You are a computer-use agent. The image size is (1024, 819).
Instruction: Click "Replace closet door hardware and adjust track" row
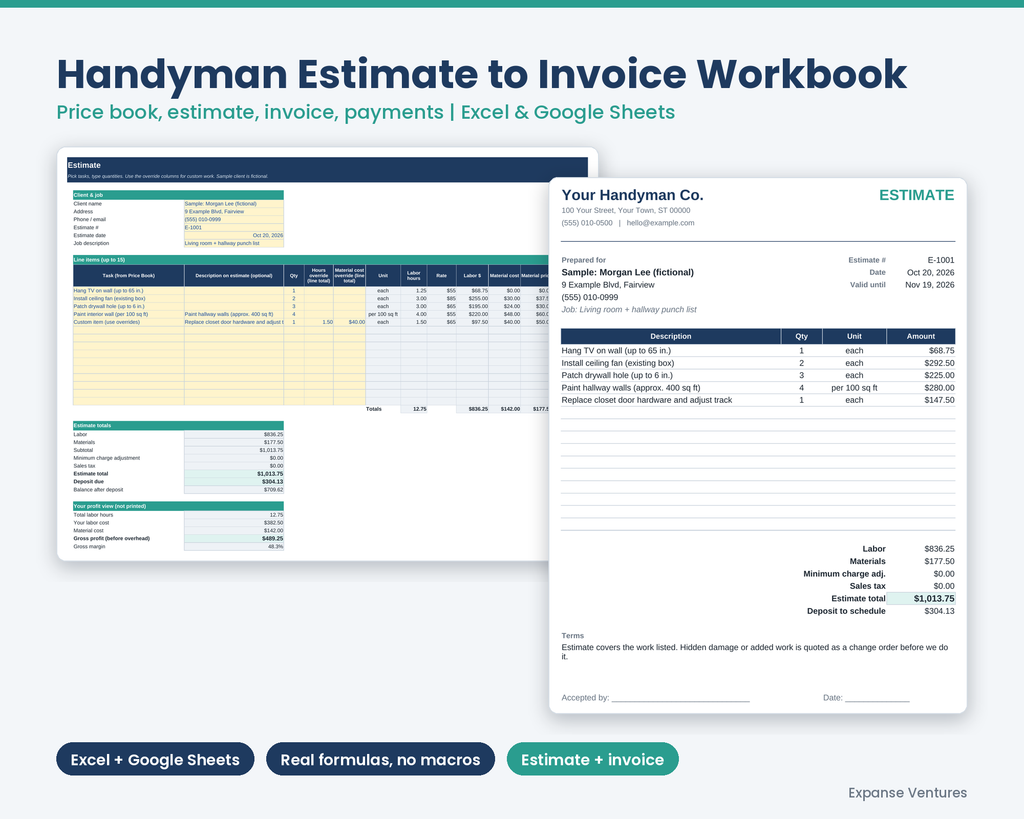click(758, 400)
